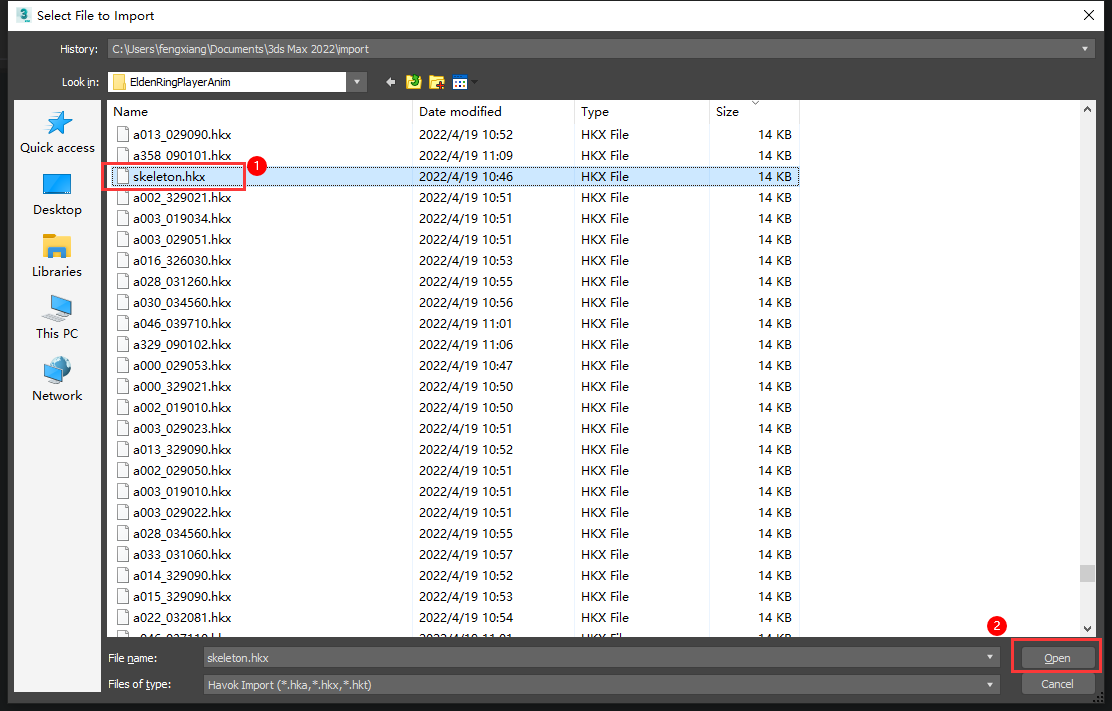Viewport: 1112px width, 711px height.
Task: Open the Files of type dropdown
Action: pyautogui.click(x=990, y=685)
